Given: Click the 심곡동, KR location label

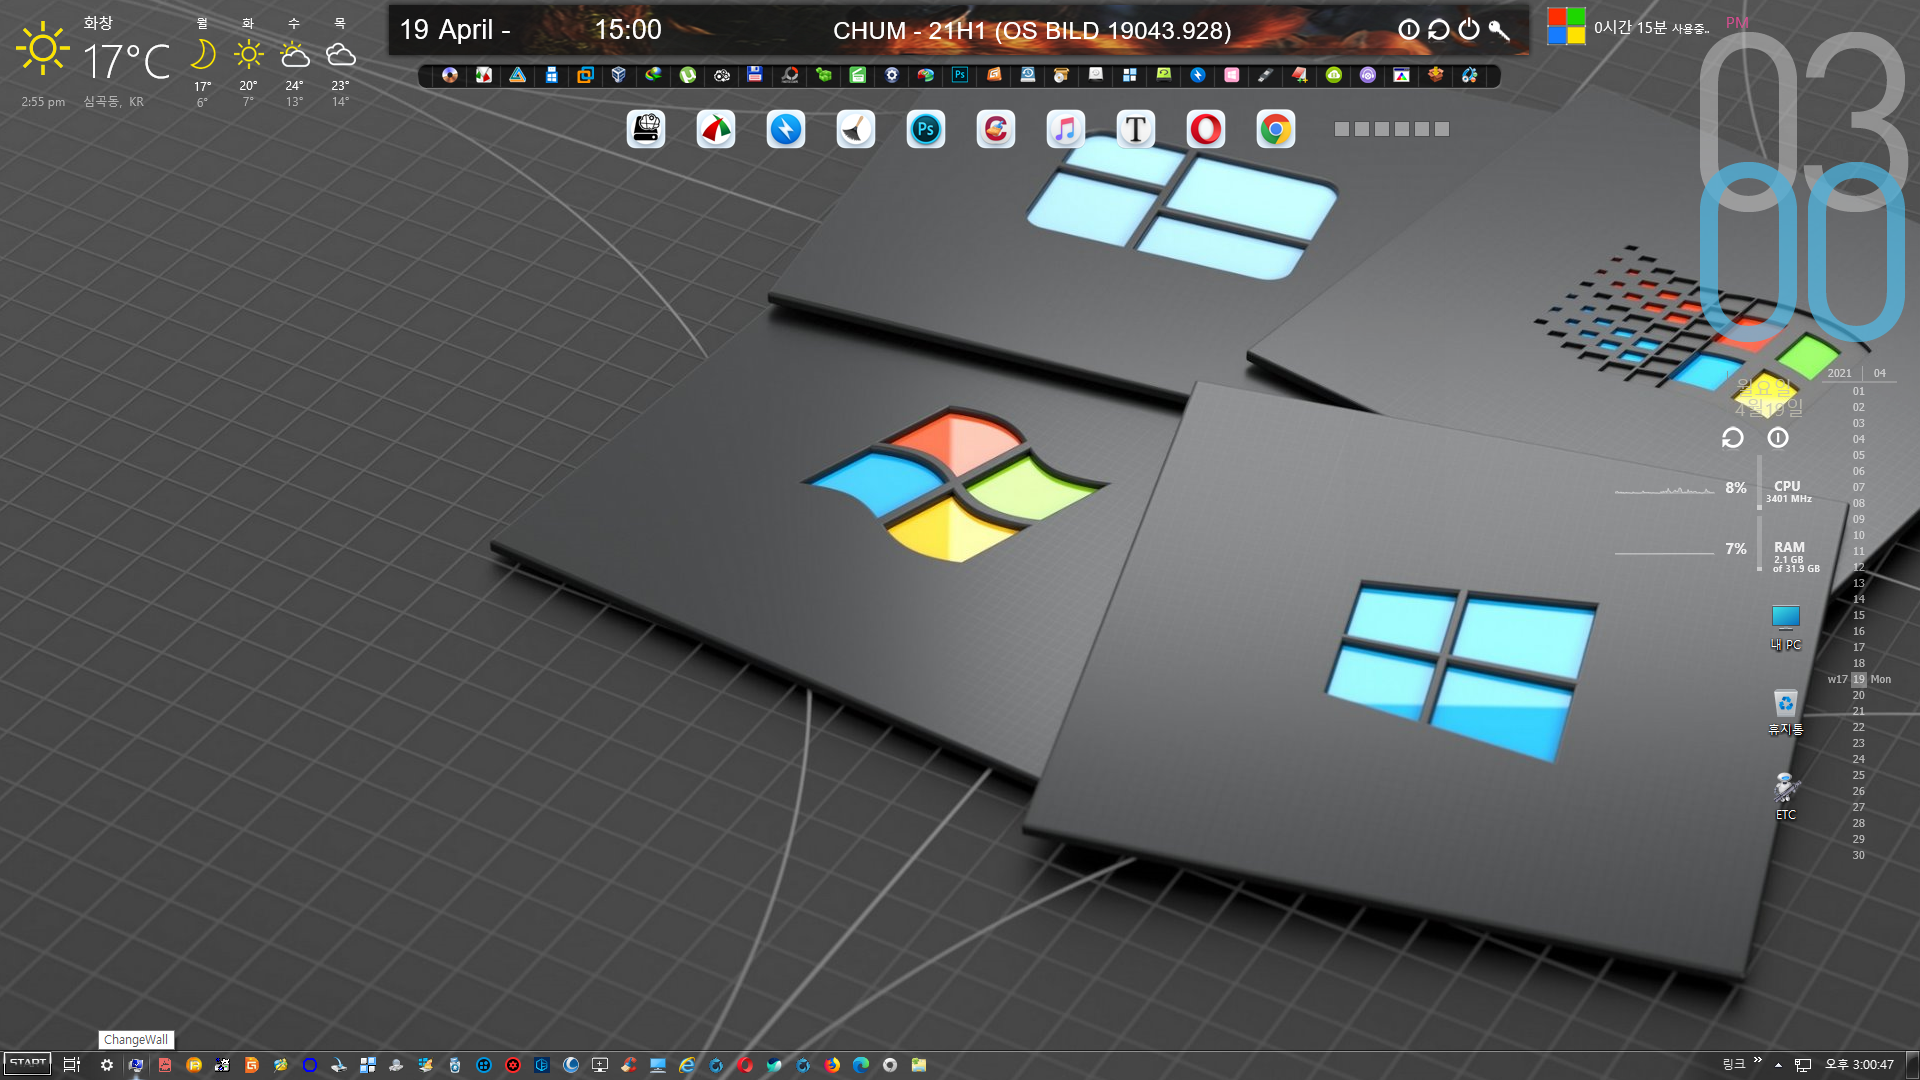Looking at the screenshot, I should tap(114, 102).
